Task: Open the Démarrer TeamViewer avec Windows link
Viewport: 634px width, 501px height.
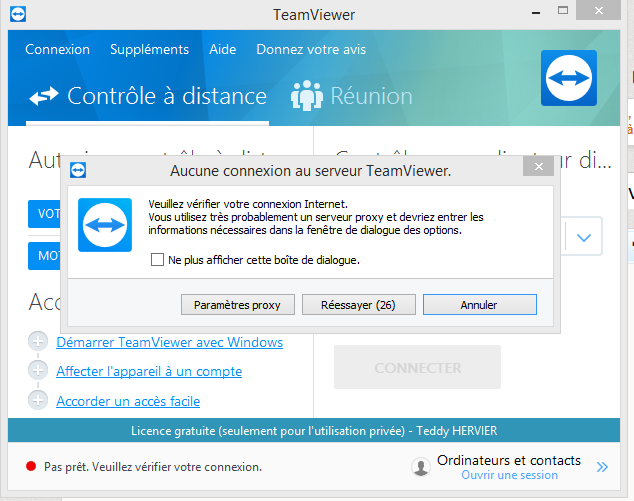Action: [169, 342]
